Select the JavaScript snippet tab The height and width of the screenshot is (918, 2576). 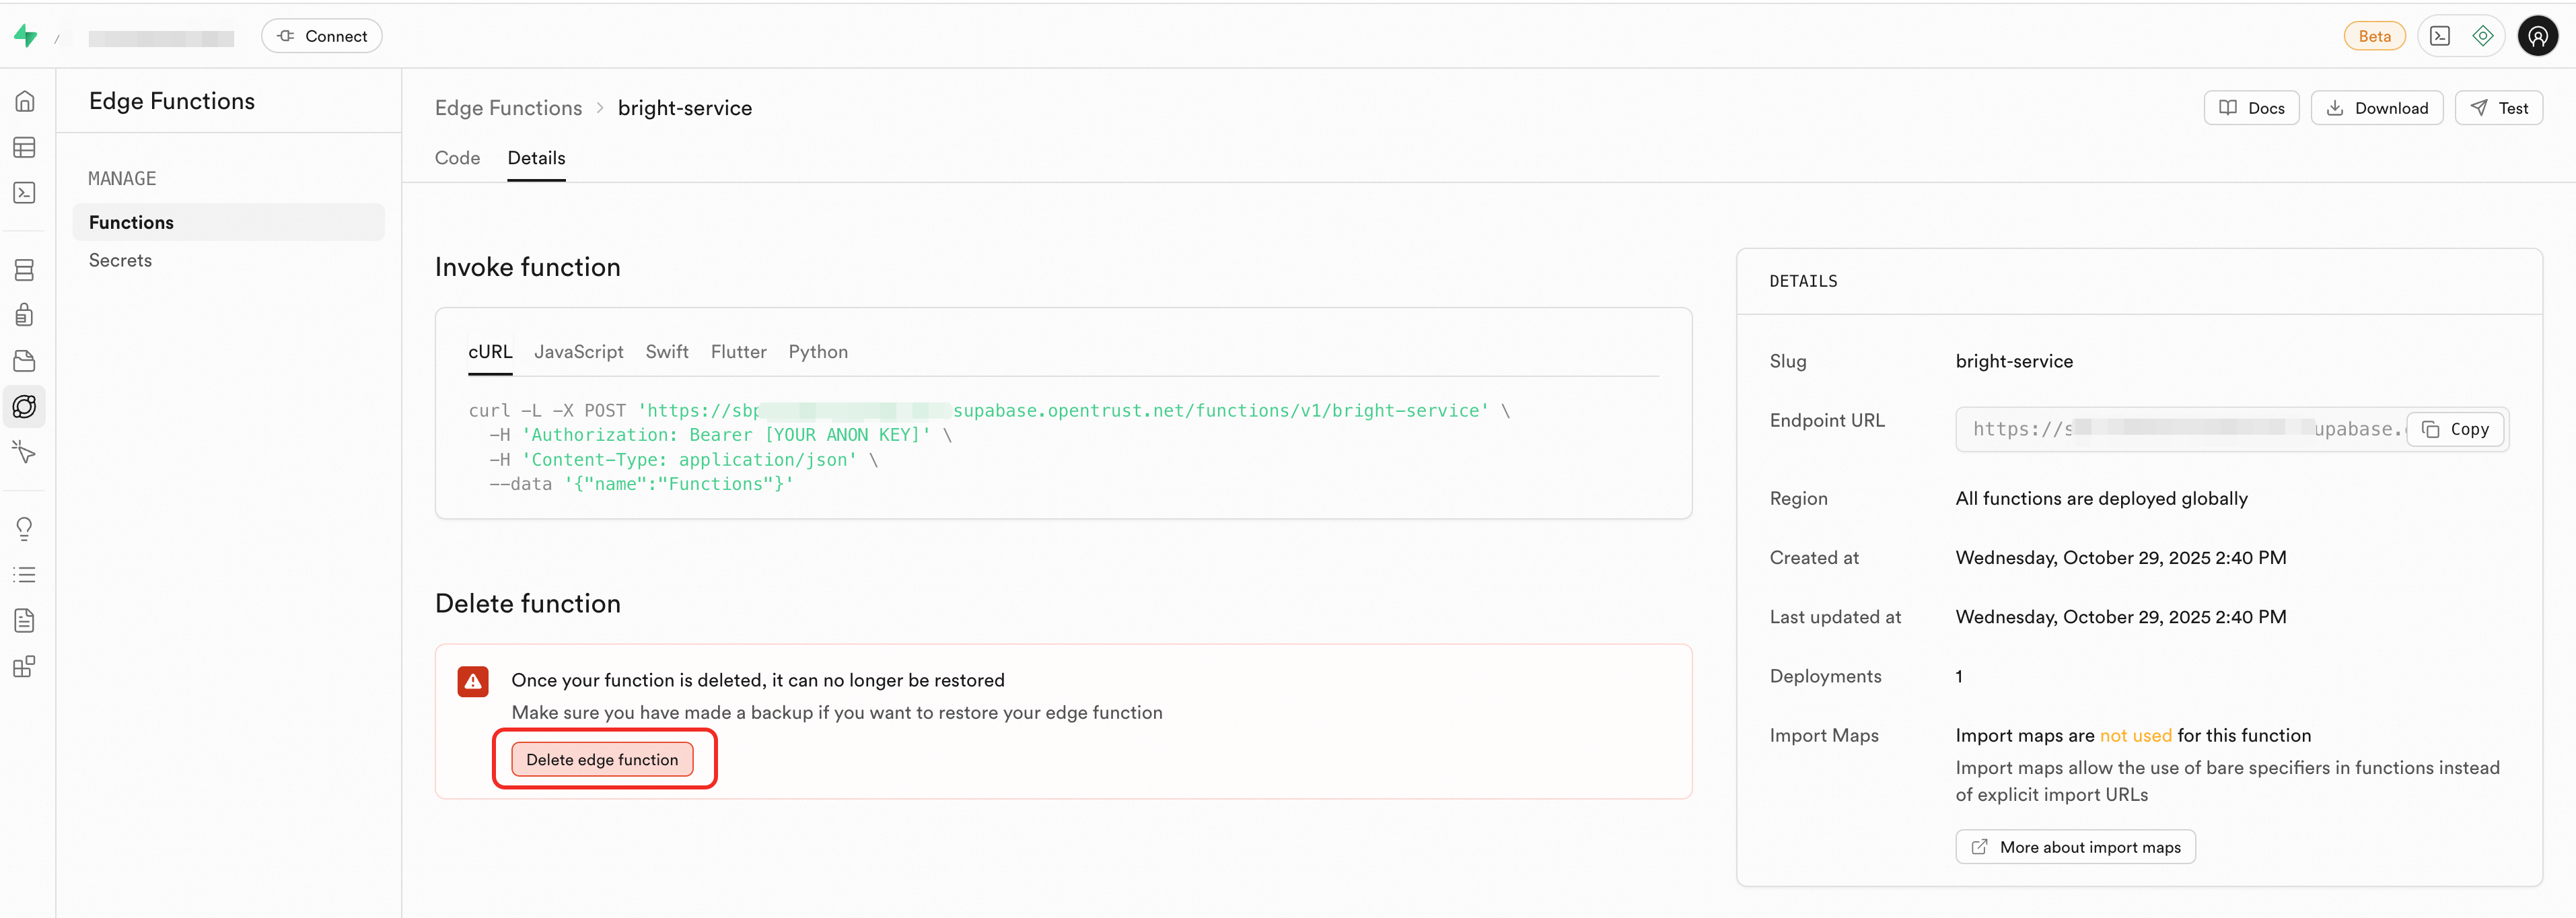pyautogui.click(x=578, y=352)
